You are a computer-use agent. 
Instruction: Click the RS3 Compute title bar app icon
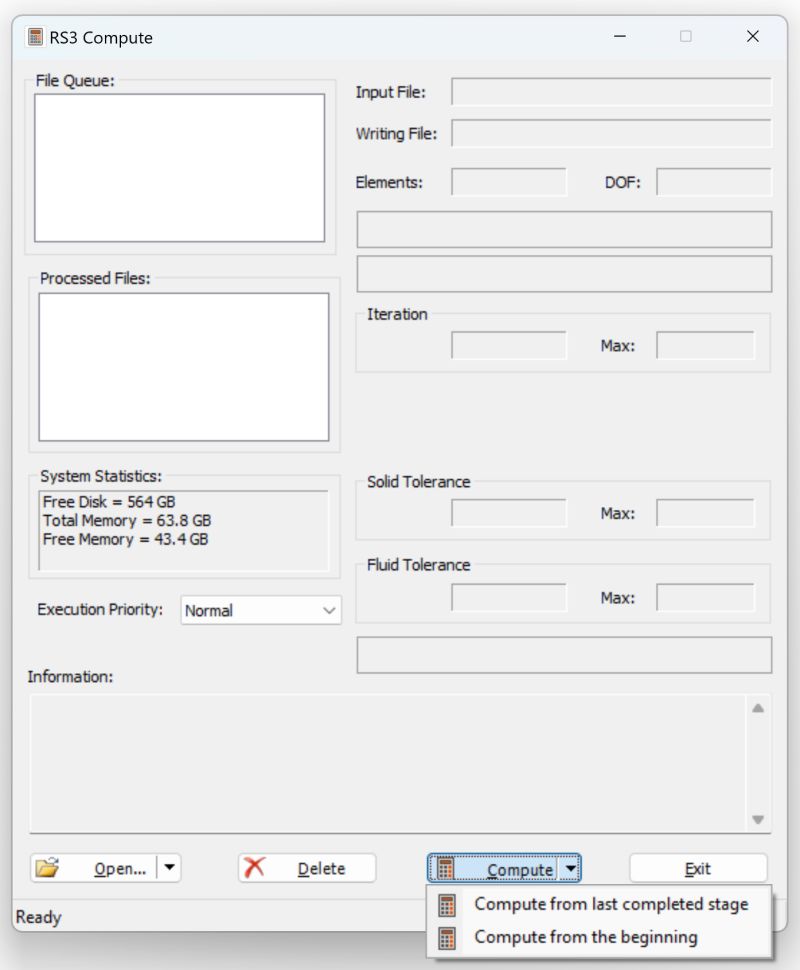(x=35, y=37)
